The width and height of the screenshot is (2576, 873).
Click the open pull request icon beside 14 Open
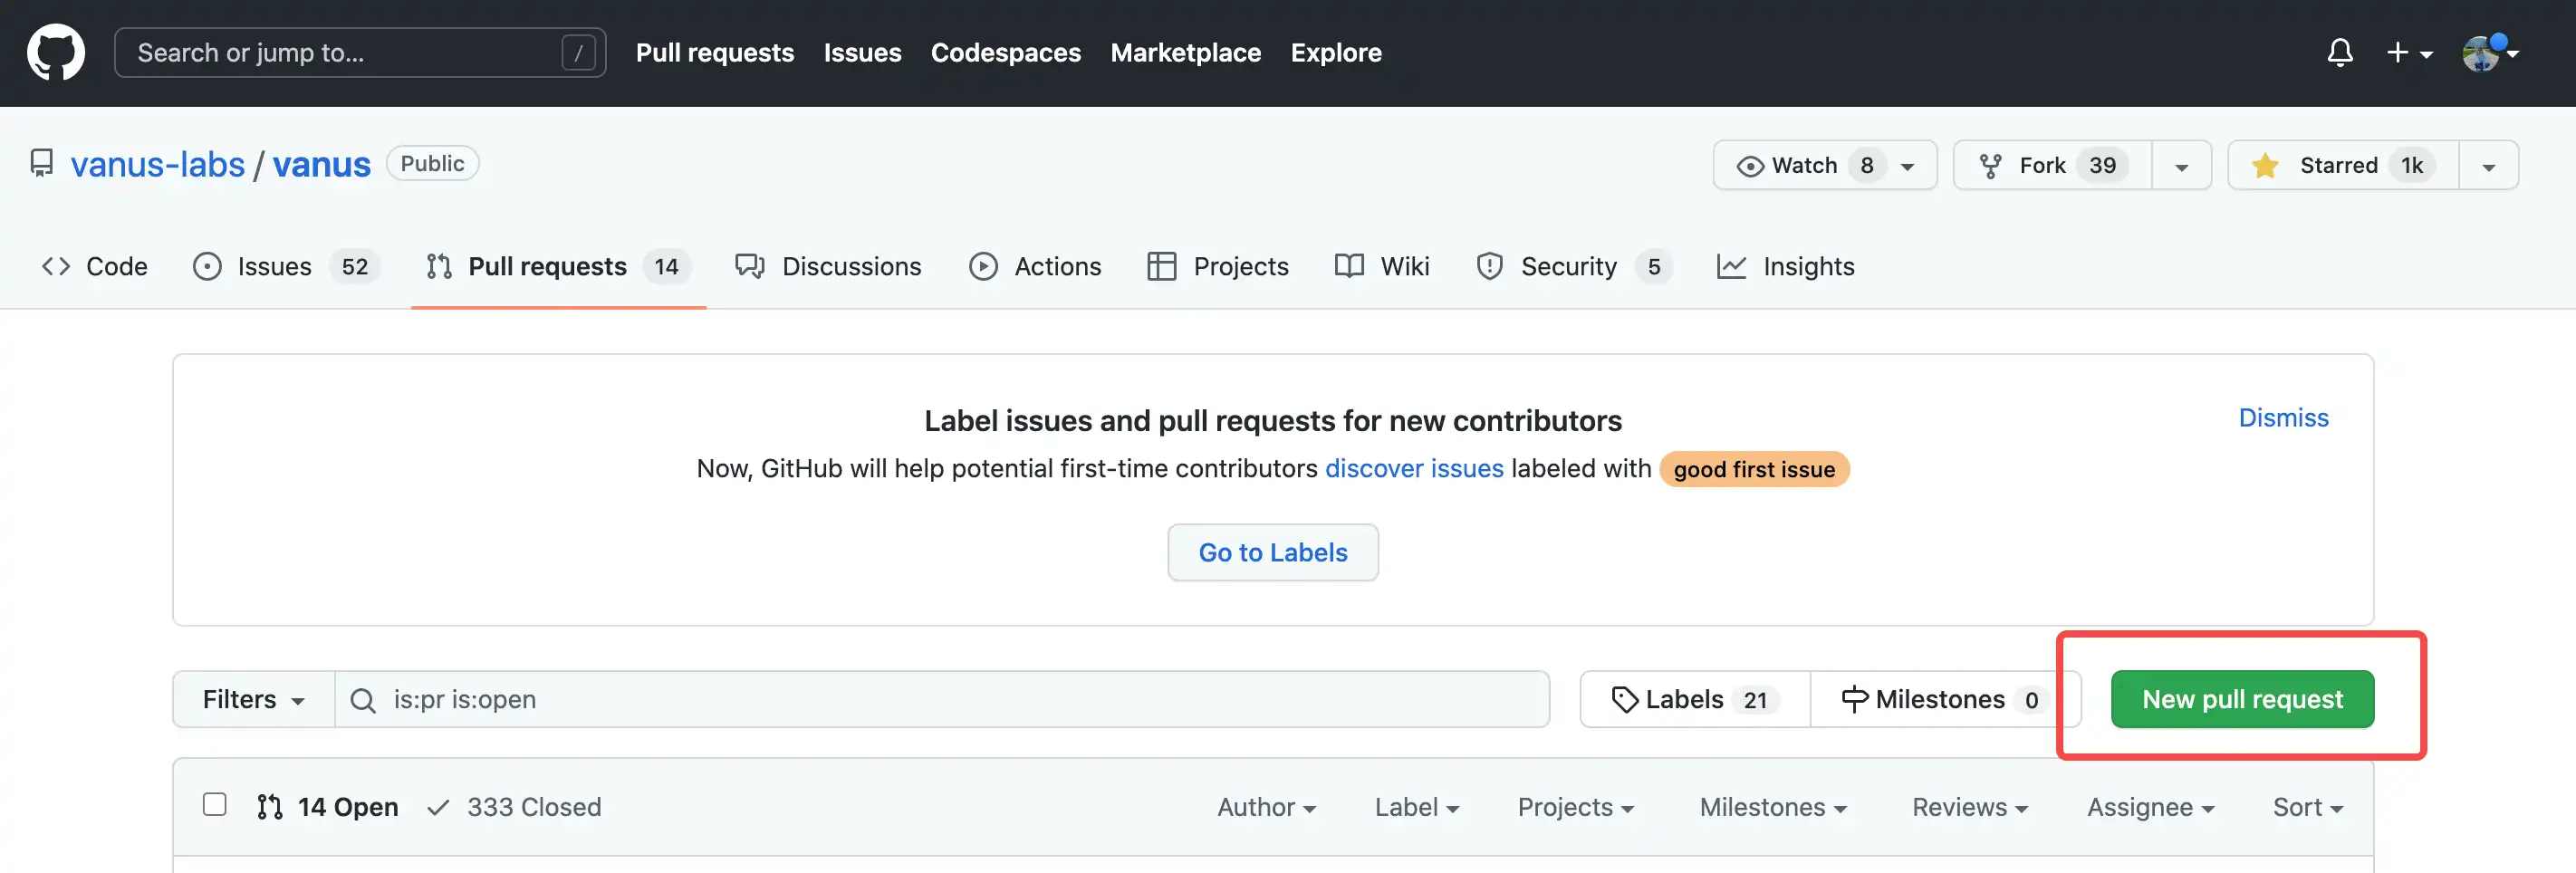pyautogui.click(x=269, y=806)
